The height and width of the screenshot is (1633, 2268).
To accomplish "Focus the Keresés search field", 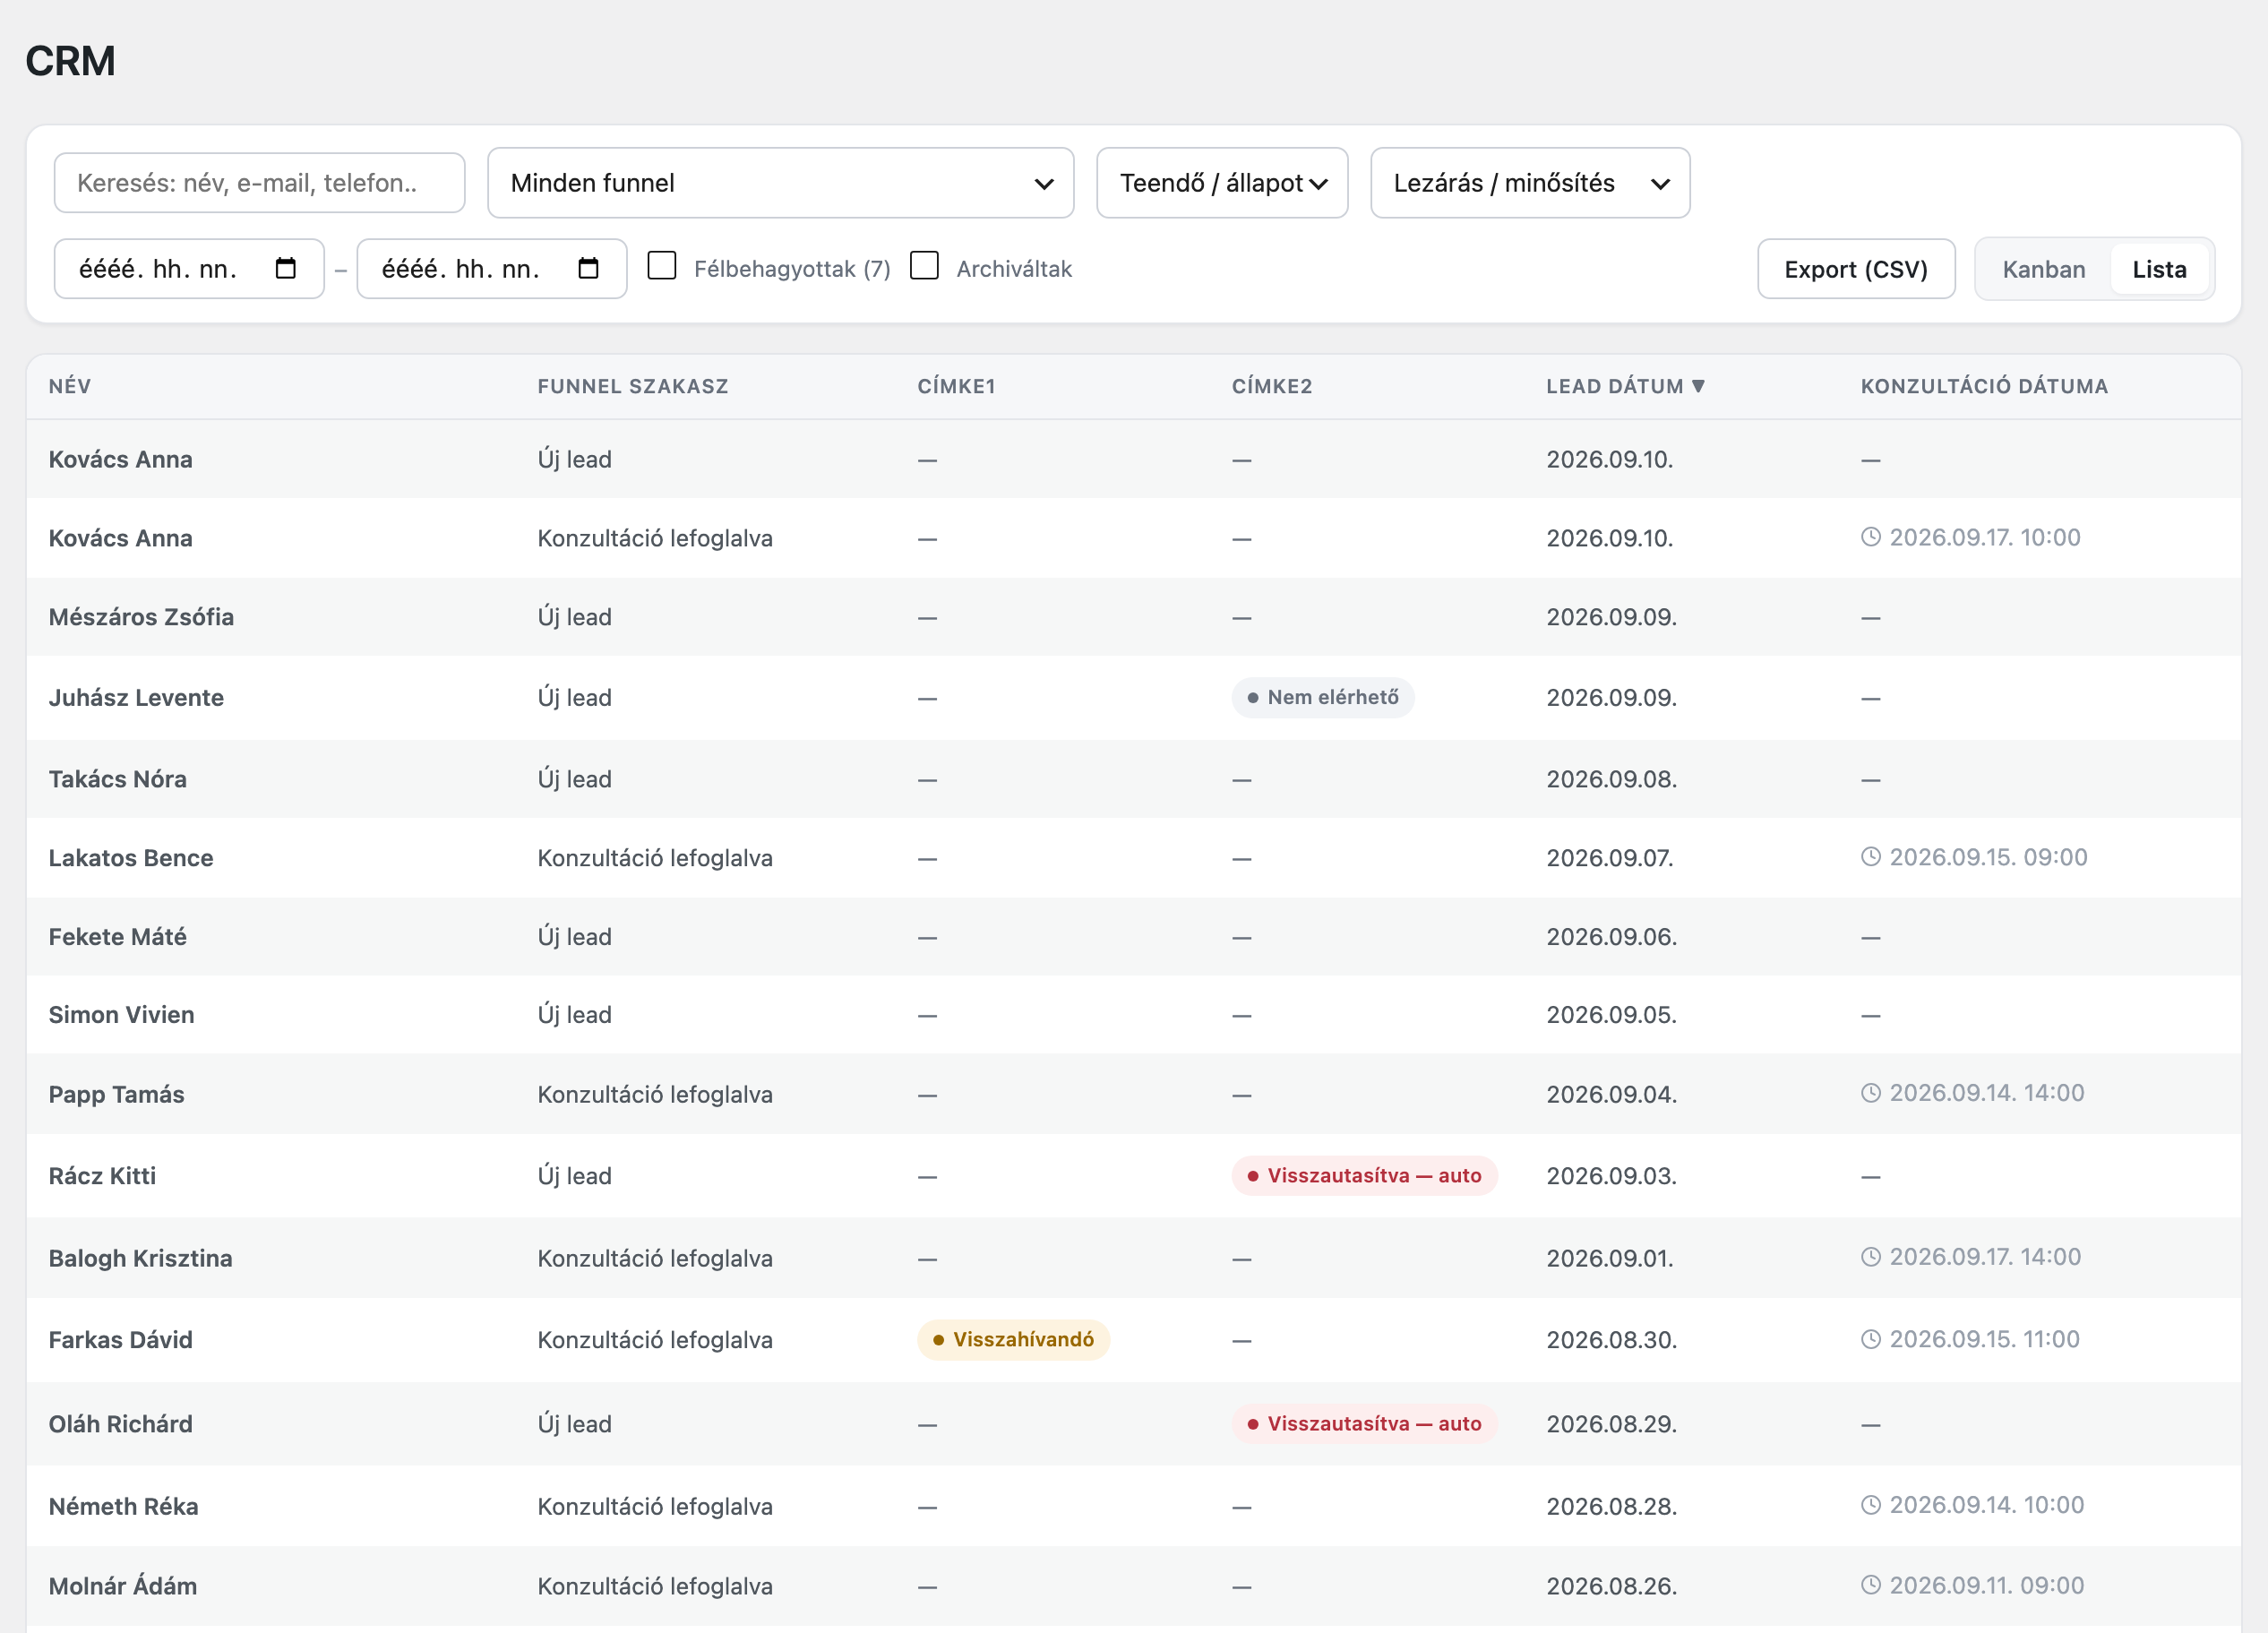I will pos(259,183).
